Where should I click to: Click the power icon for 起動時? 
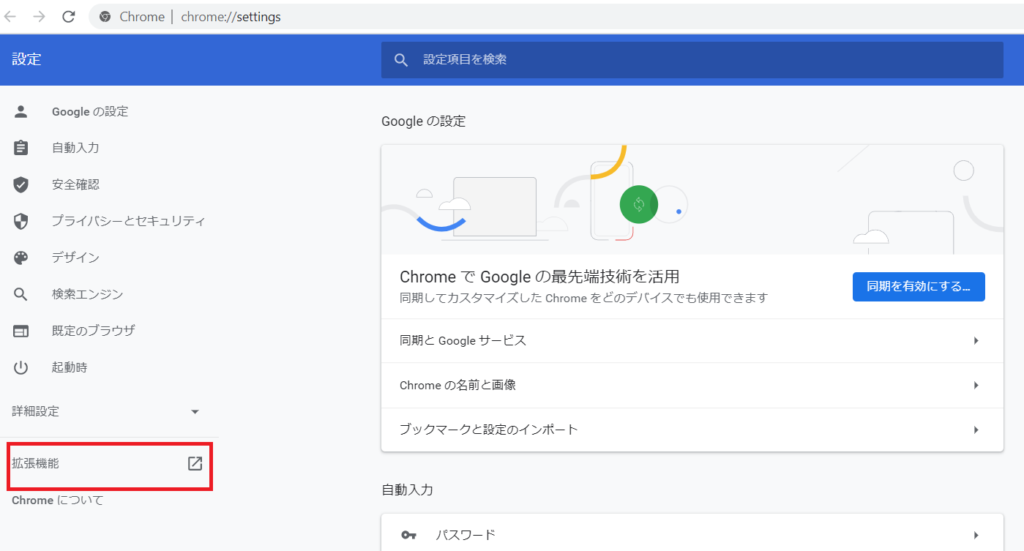click(20, 367)
